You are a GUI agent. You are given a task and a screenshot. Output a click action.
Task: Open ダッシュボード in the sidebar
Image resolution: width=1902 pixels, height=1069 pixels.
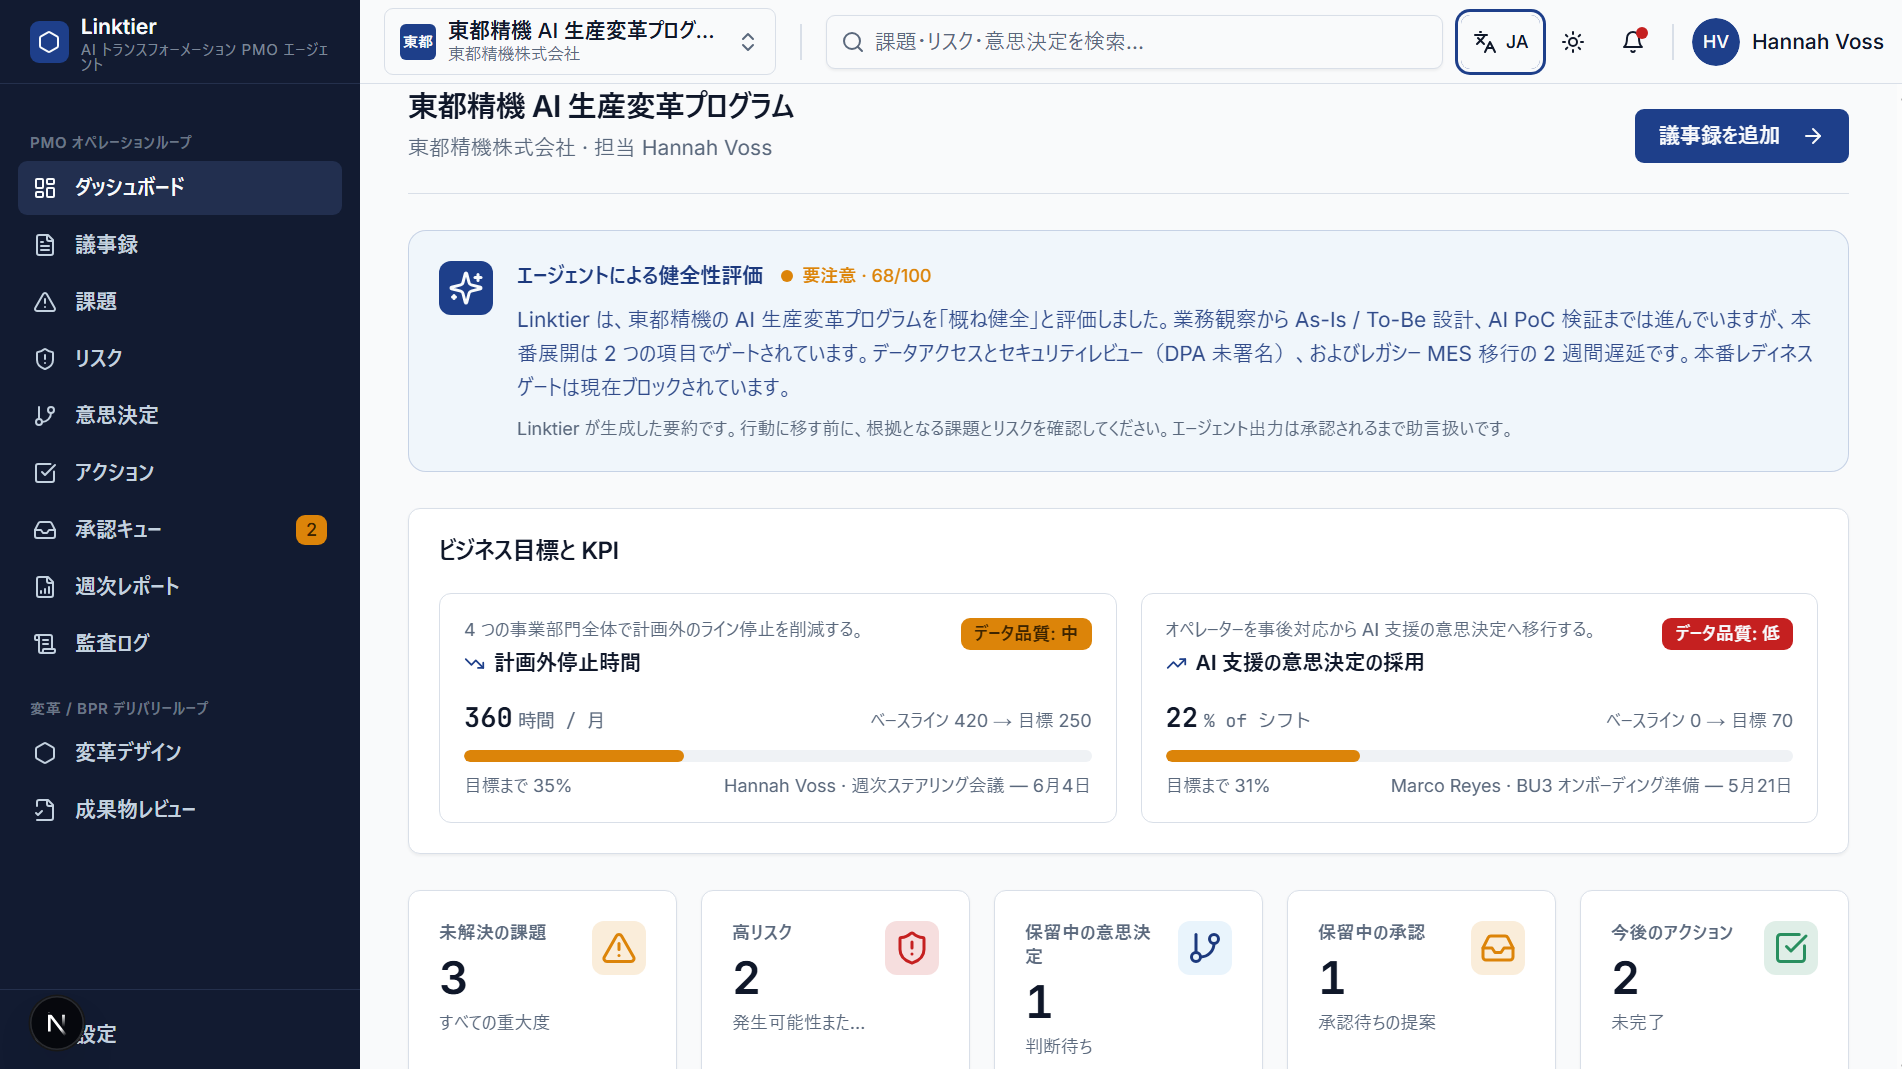(180, 188)
